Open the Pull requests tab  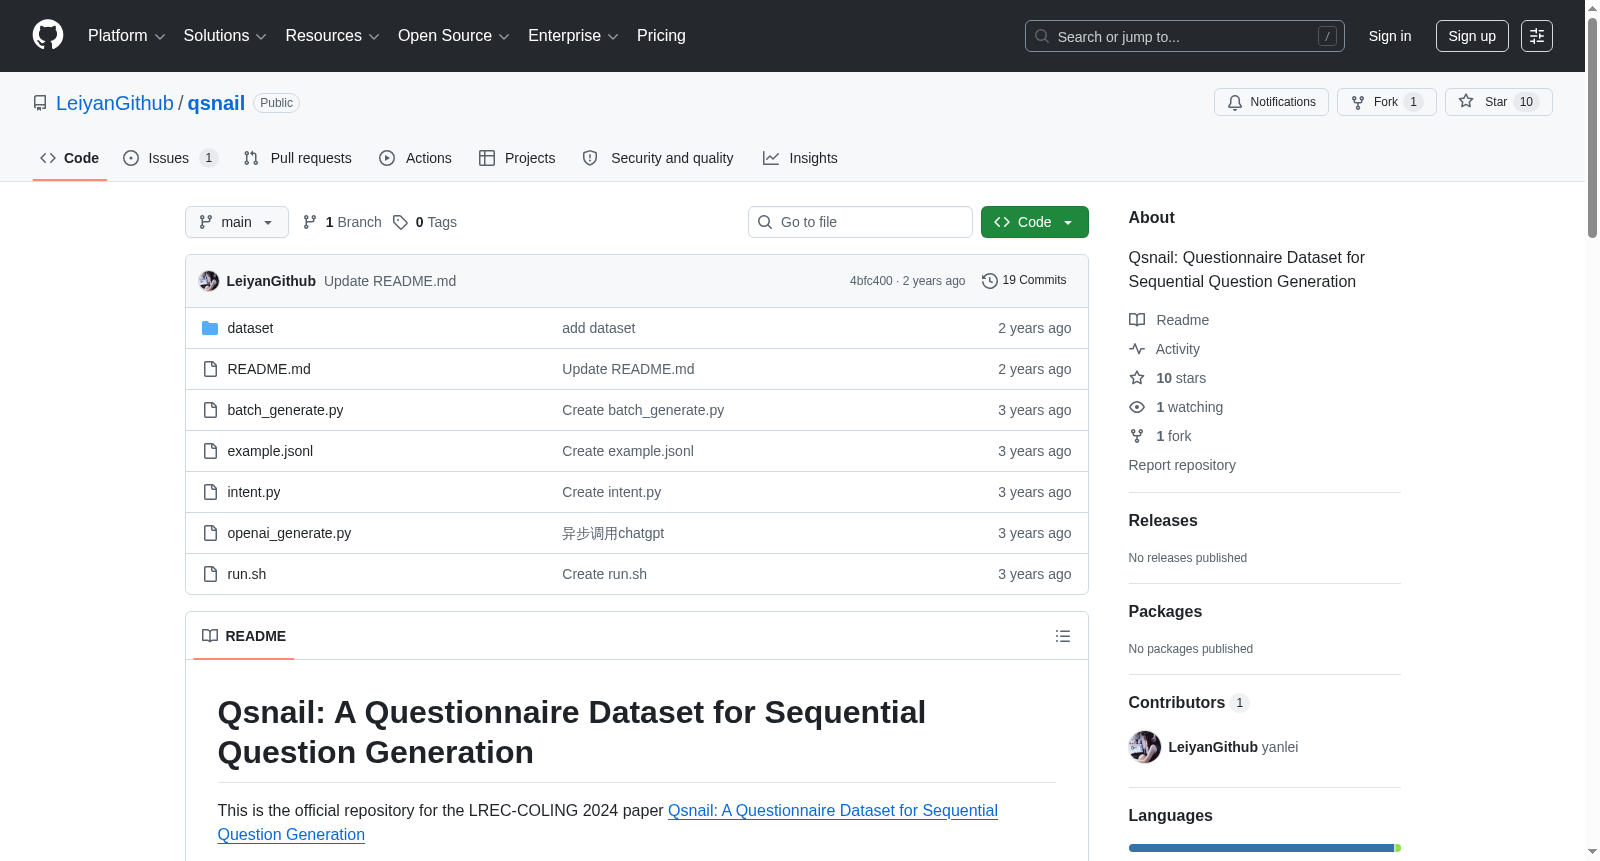(x=298, y=158)
